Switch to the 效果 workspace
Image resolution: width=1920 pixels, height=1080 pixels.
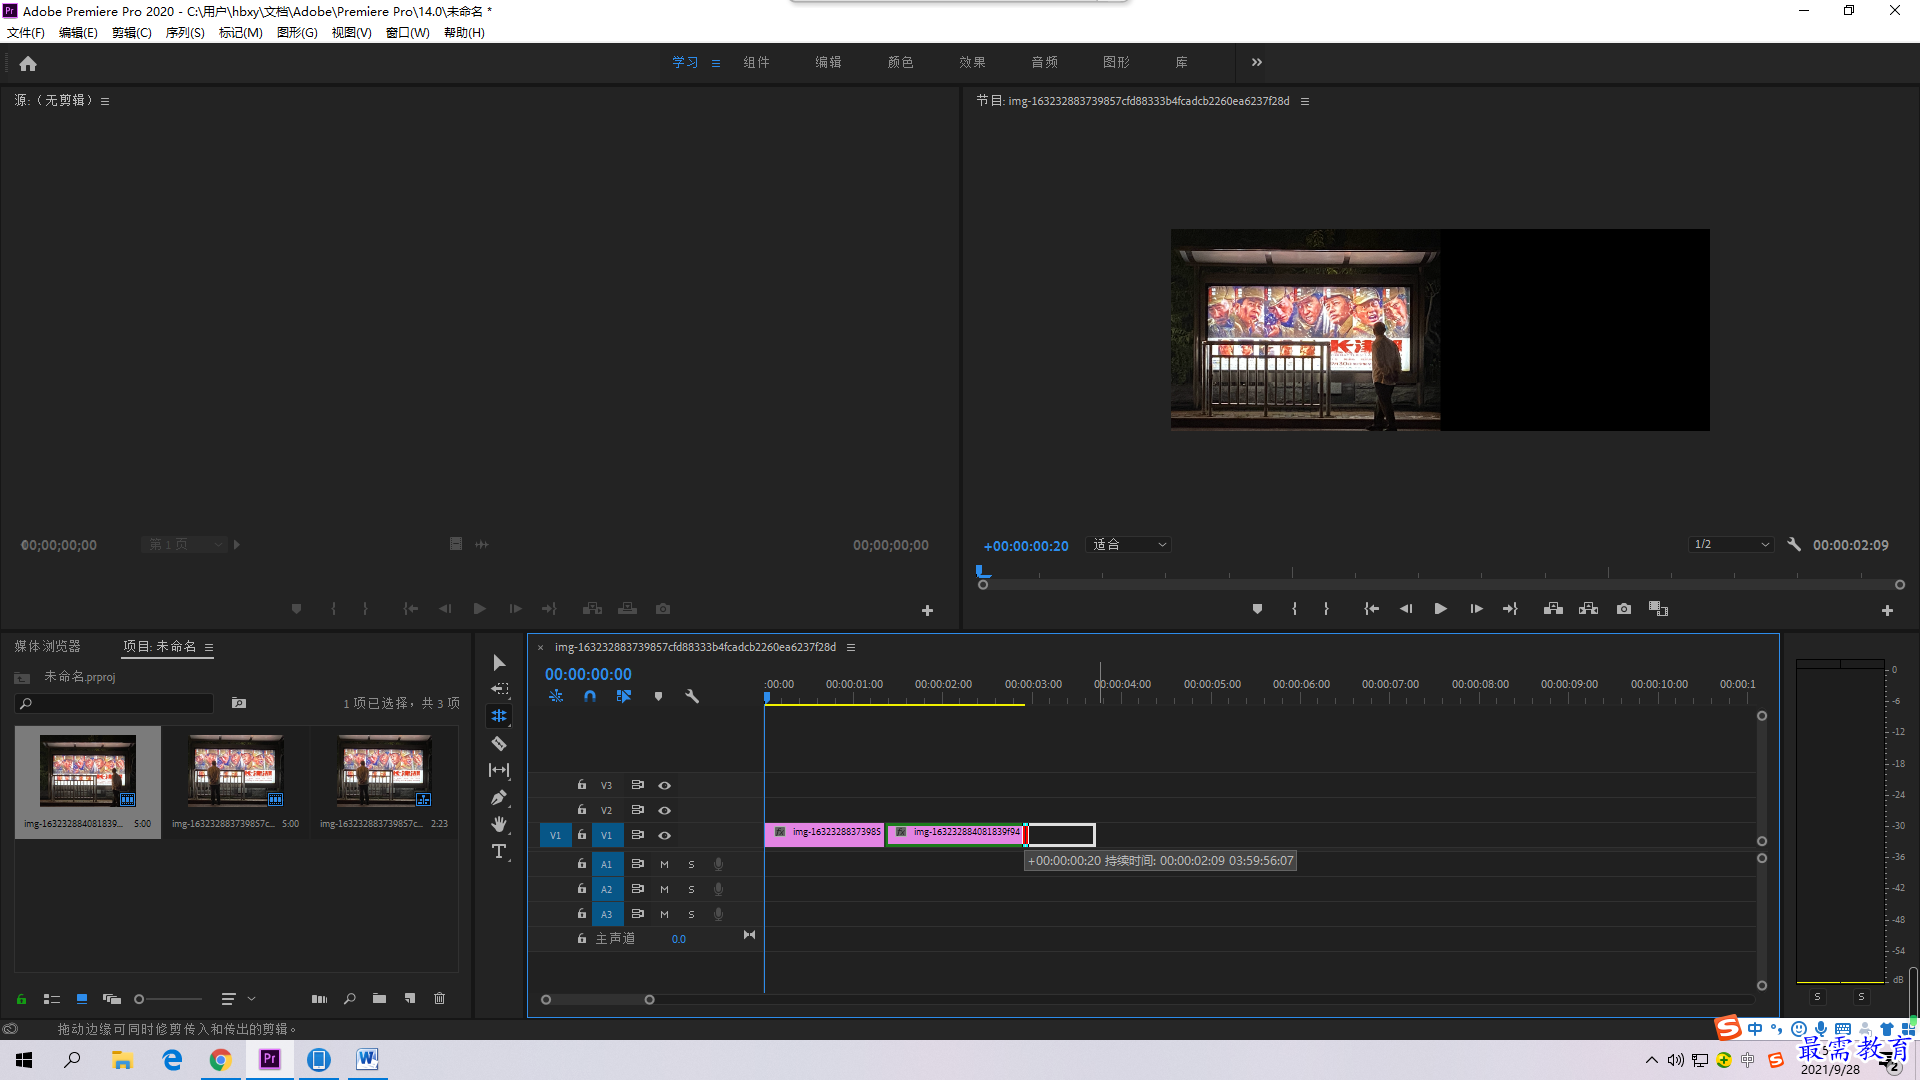972,62
